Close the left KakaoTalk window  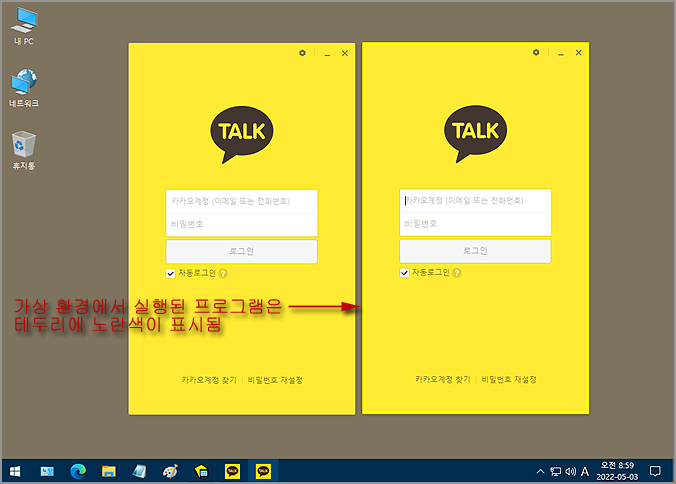coord(345,53)
